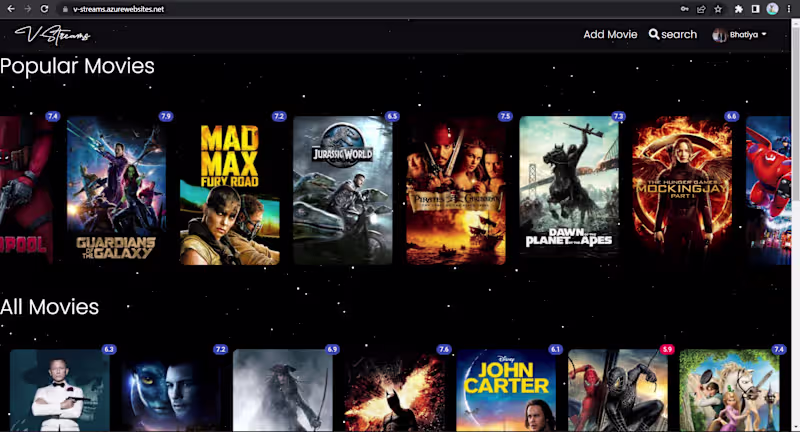Screen dimensions: 800x432
Task: Open the browser extensions puzzle icon
Action: click(x=738, y=9)
